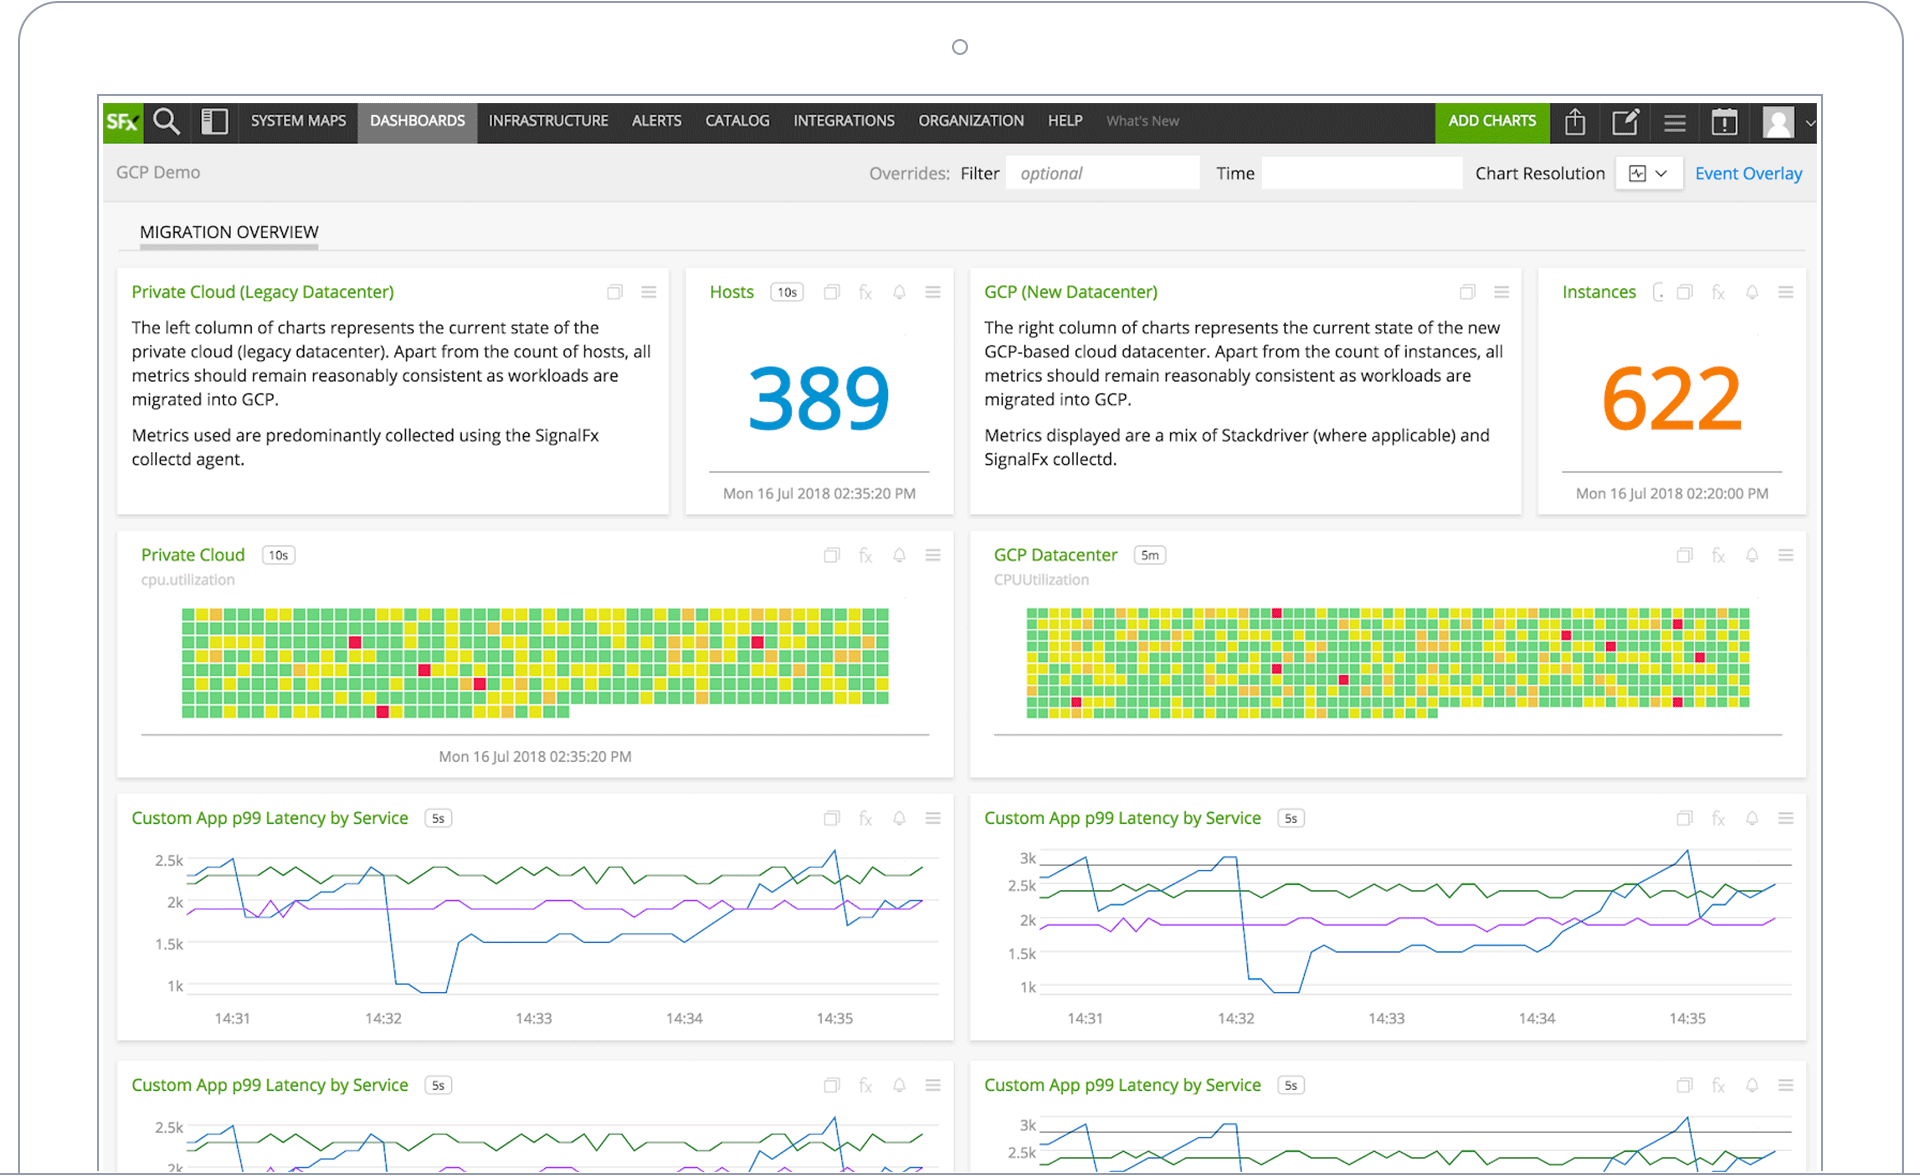Image resolution: width=1920 pixels, height=1176 pixels.
Task: Select the Migration Overview tab
Action: pos(229,232)
